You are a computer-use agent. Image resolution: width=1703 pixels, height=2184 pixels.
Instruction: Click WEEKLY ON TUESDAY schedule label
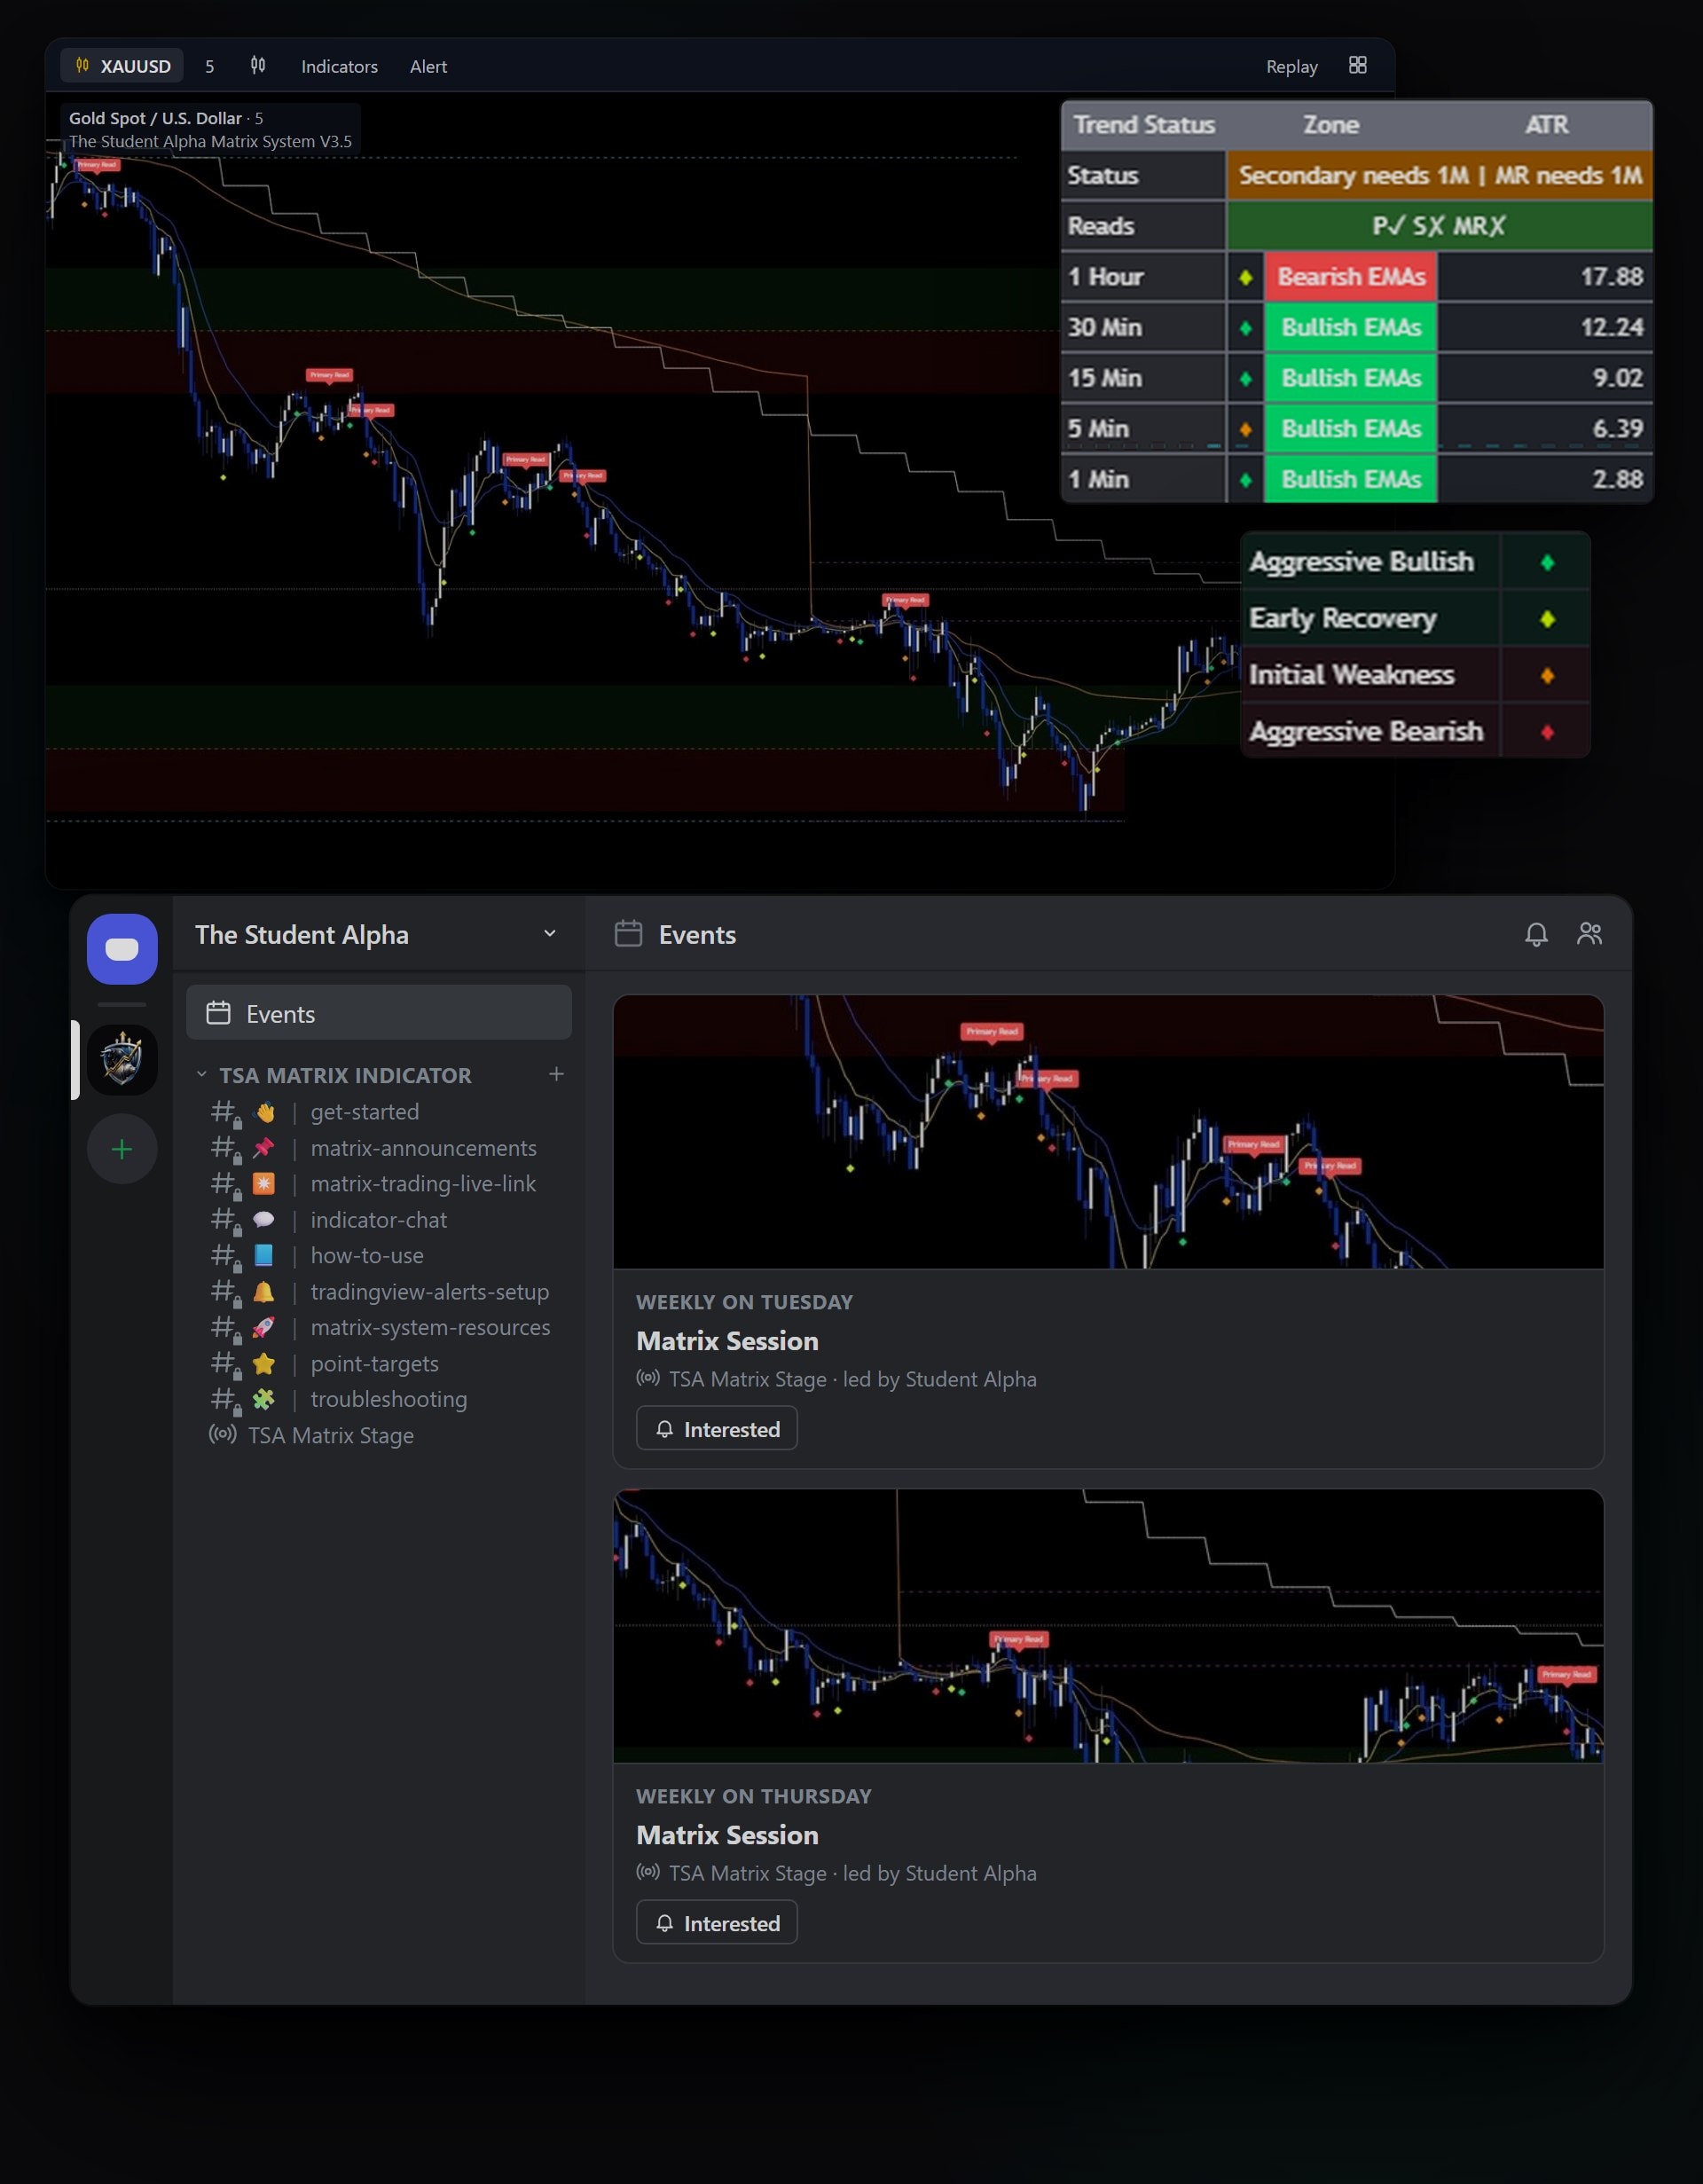tap(744, 1302)
